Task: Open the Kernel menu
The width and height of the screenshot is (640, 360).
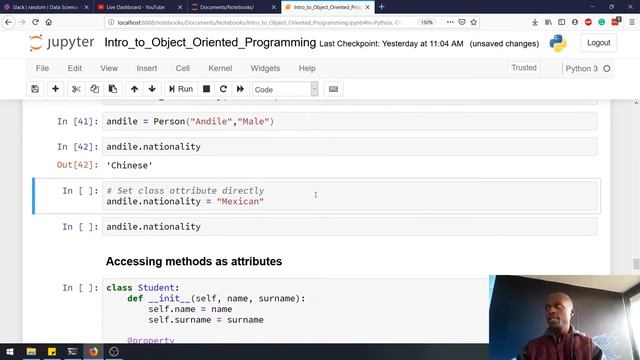Action: pos(220,68)
